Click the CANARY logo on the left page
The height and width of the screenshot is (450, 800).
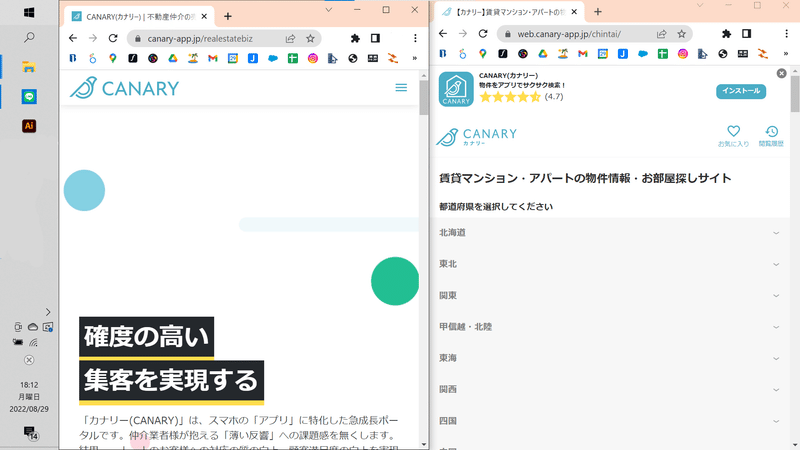(124, 88)
